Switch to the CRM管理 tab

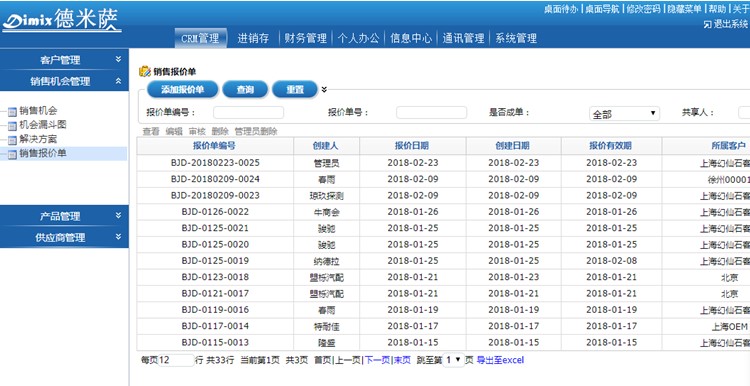(200, 38)
